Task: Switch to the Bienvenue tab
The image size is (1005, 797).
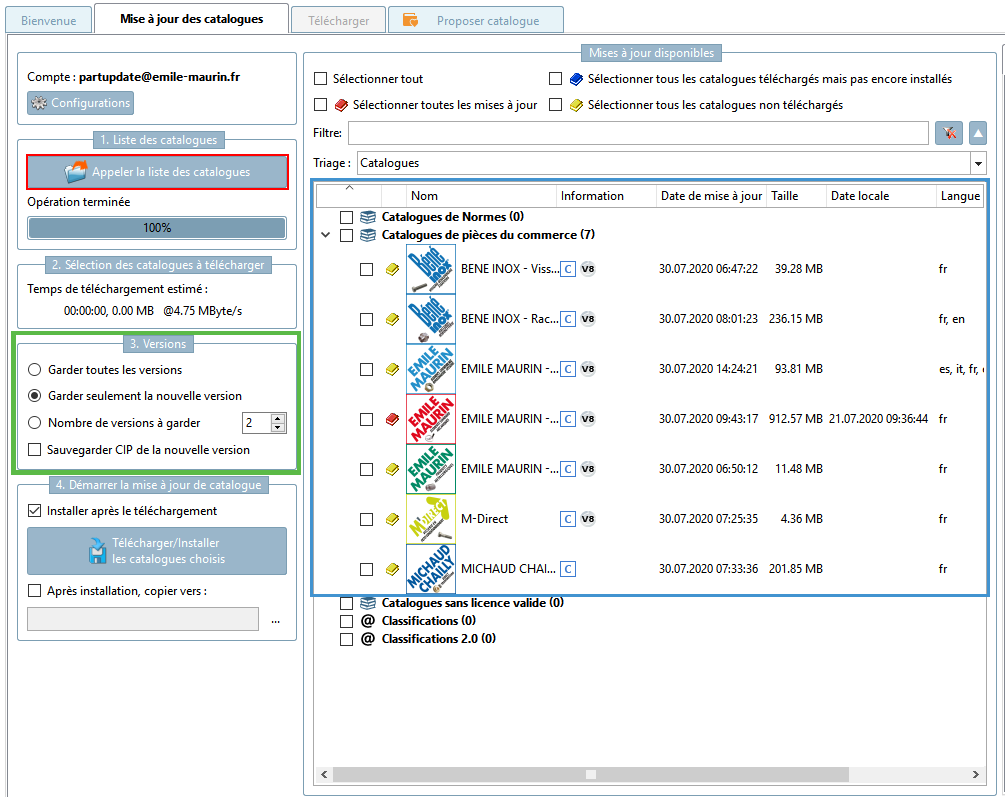Action: [49, 21]
